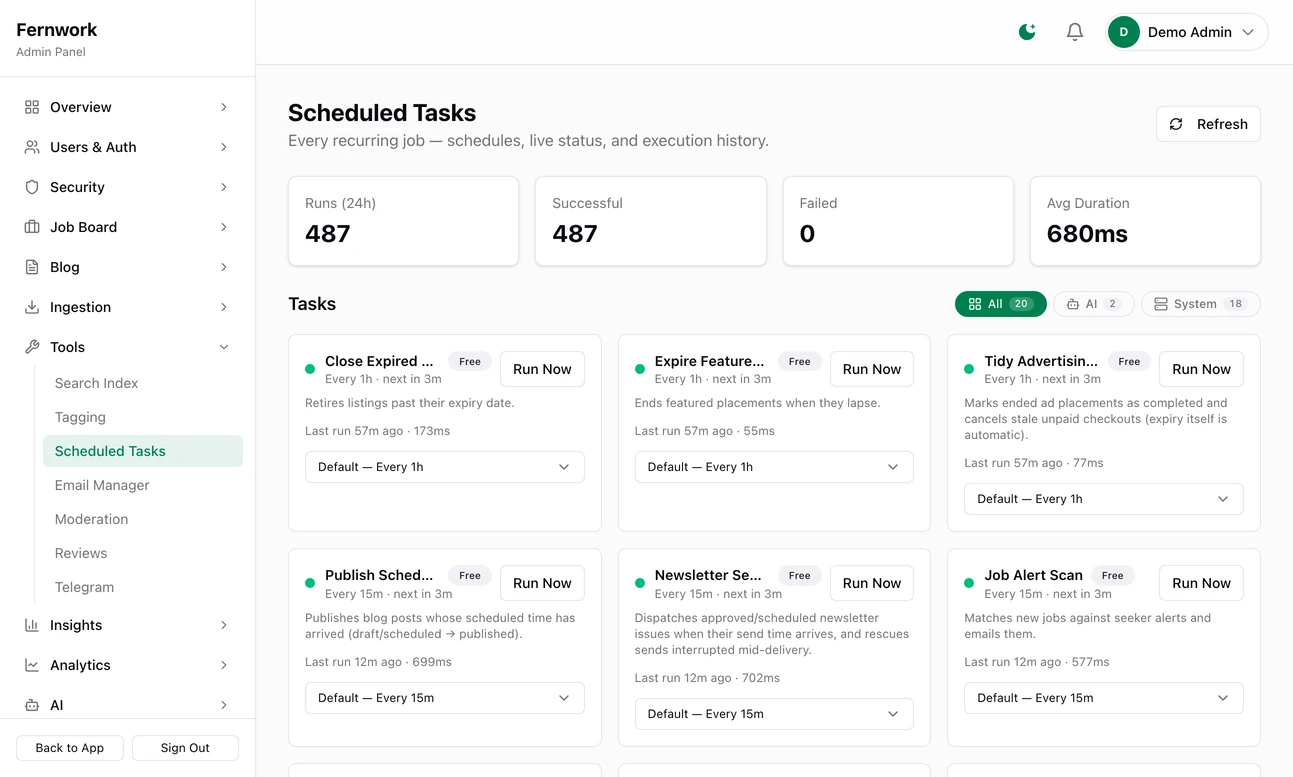
Task: Collapse the Tools section chevron
Action: pyautogui.click(x=224, y=347)
